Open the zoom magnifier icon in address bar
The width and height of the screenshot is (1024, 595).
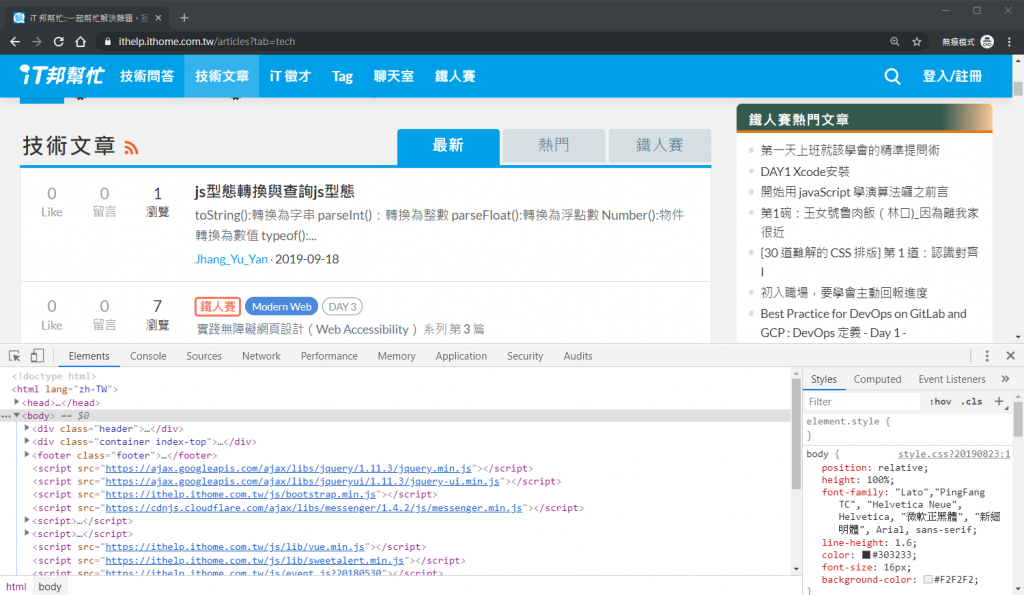895,42
